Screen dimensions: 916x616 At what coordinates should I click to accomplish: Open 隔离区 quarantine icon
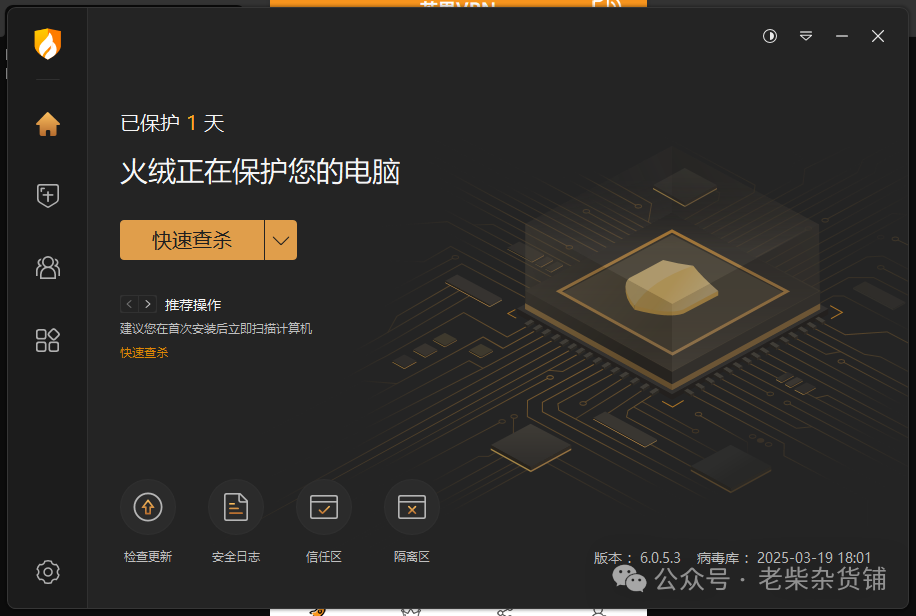pyautogui.click(x=412, y=507)
